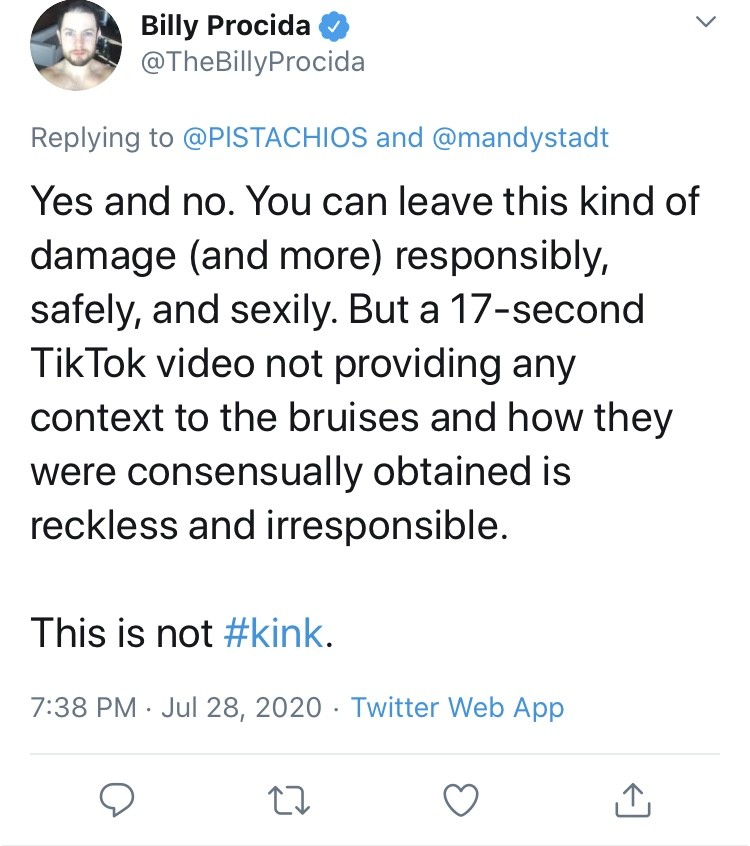Viewport: 750px width, 846px height.
Task: Click the phrase 'reckless and irresponsible'
Action: 268,525
